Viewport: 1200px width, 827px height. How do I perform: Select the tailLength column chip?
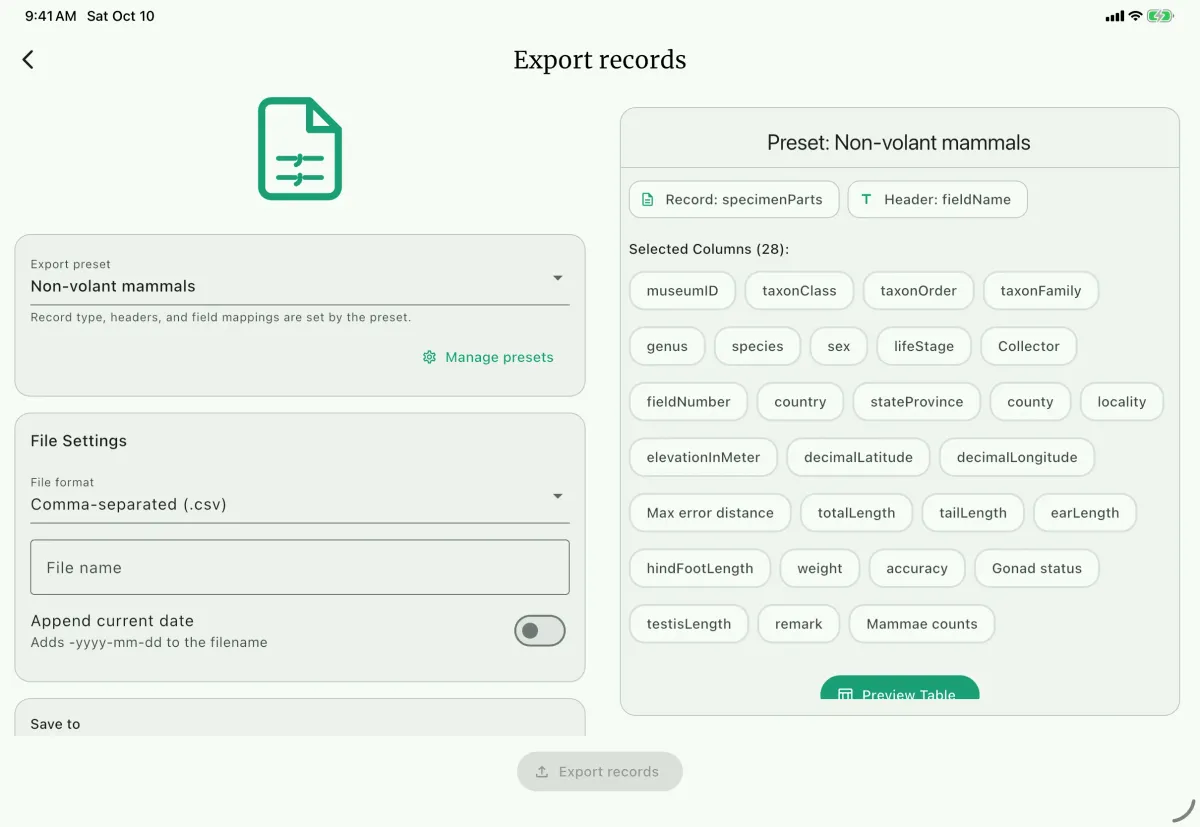pos(973,513)
